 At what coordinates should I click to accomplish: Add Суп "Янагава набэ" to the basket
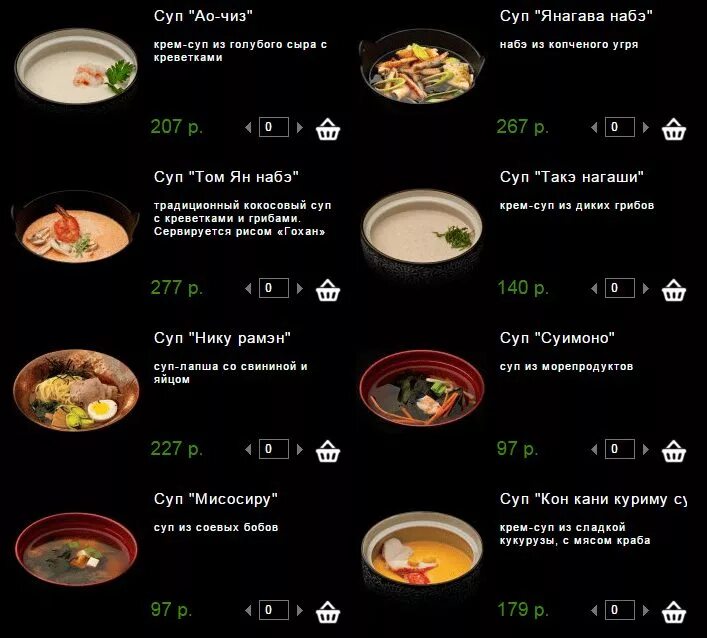point(674,129)
